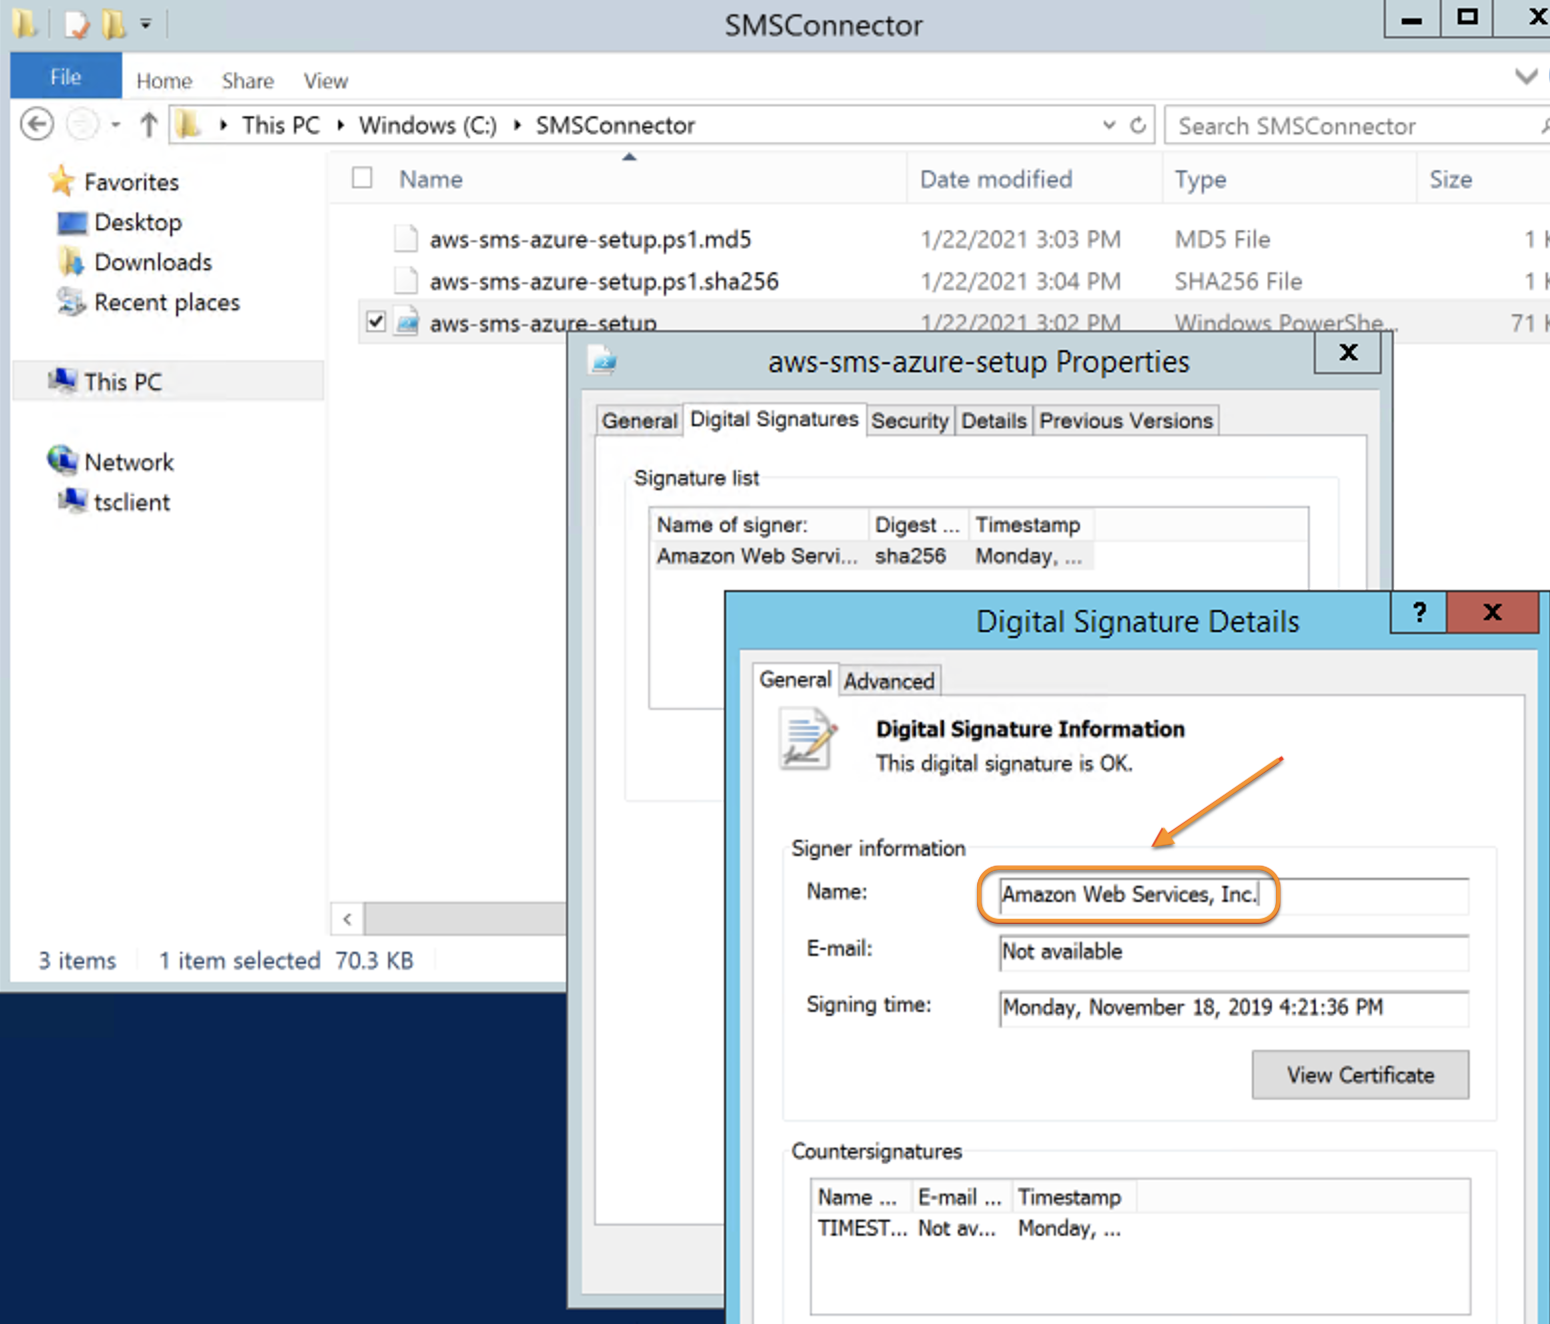The height and width of the screenshot is (1324, 1550).
Task: Expand path options after This PC
Action: (x=340, y=125)
